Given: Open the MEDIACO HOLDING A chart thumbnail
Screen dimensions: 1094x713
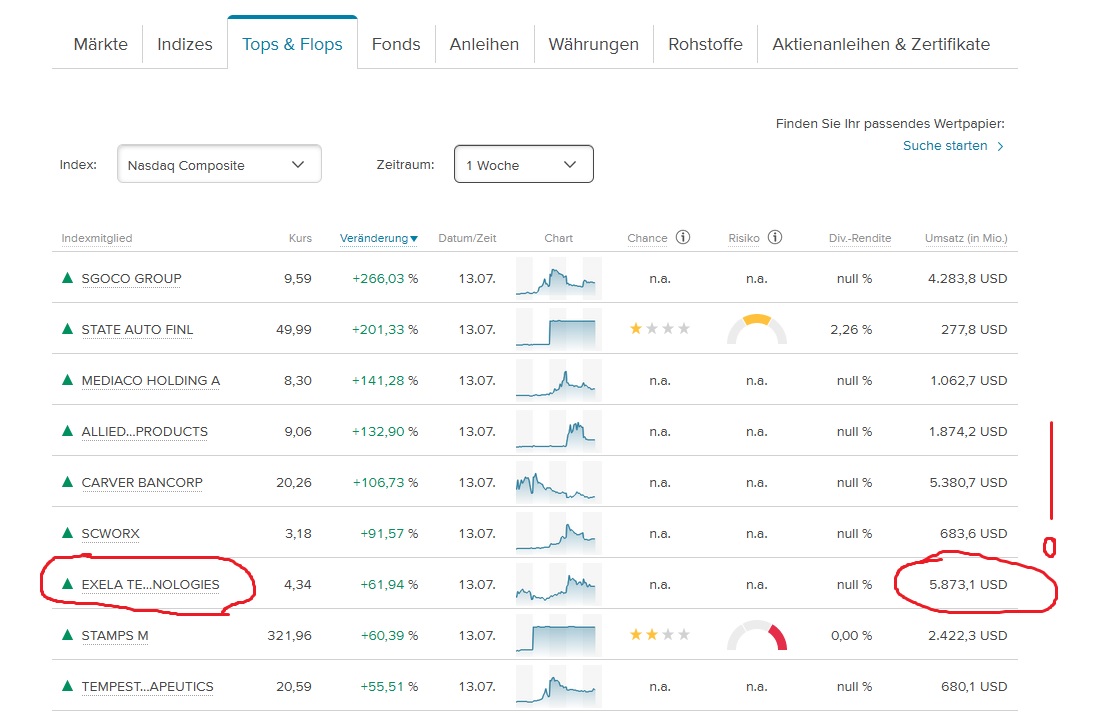Looking at the screenshot, I should pyautogui.click(x=558, y=380).
